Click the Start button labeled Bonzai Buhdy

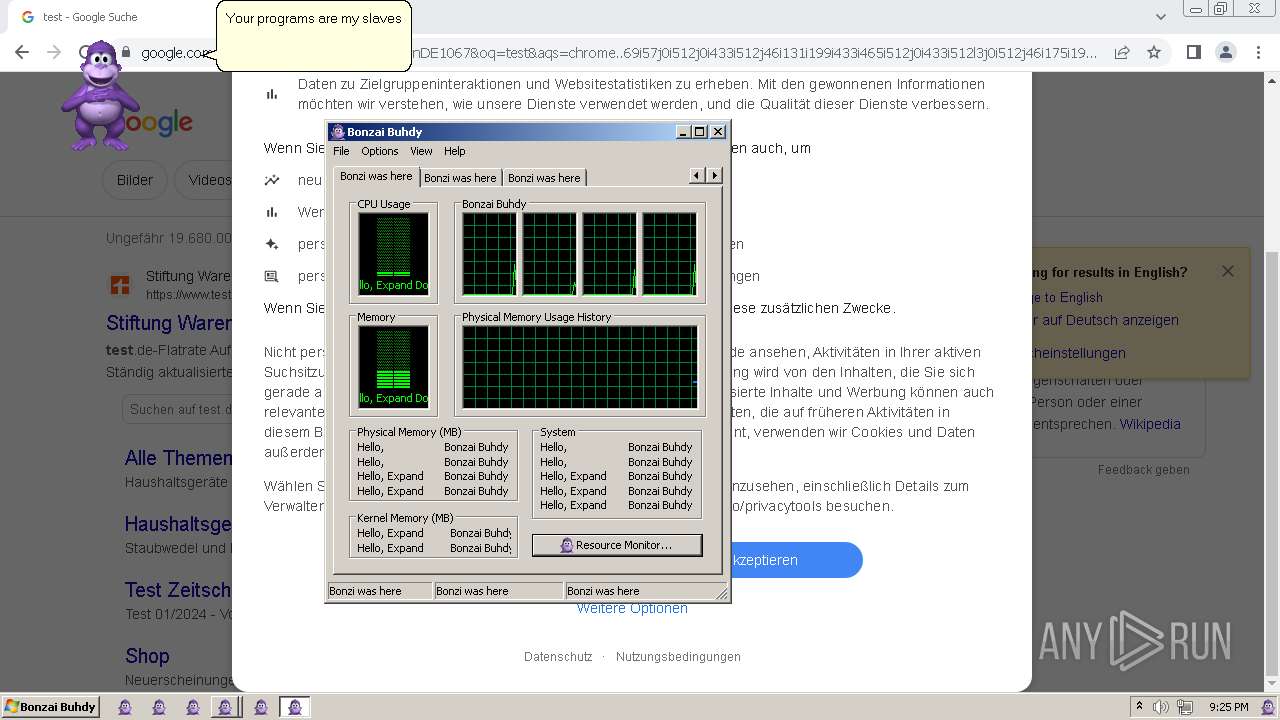coord(50,707)
